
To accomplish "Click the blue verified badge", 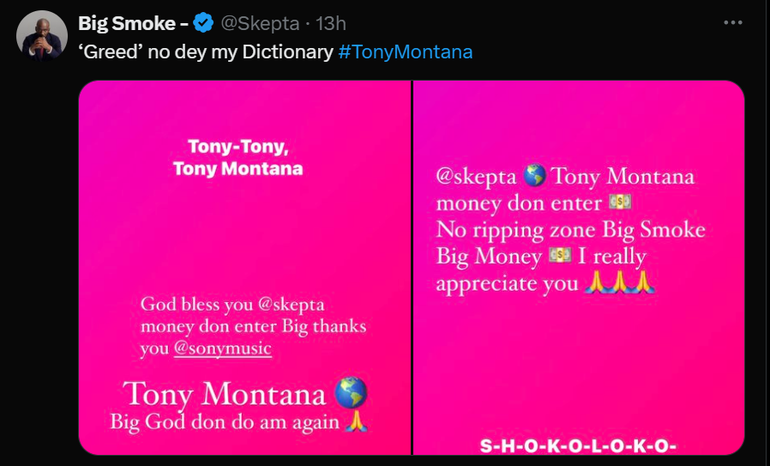I will click(x=201, y=23).
